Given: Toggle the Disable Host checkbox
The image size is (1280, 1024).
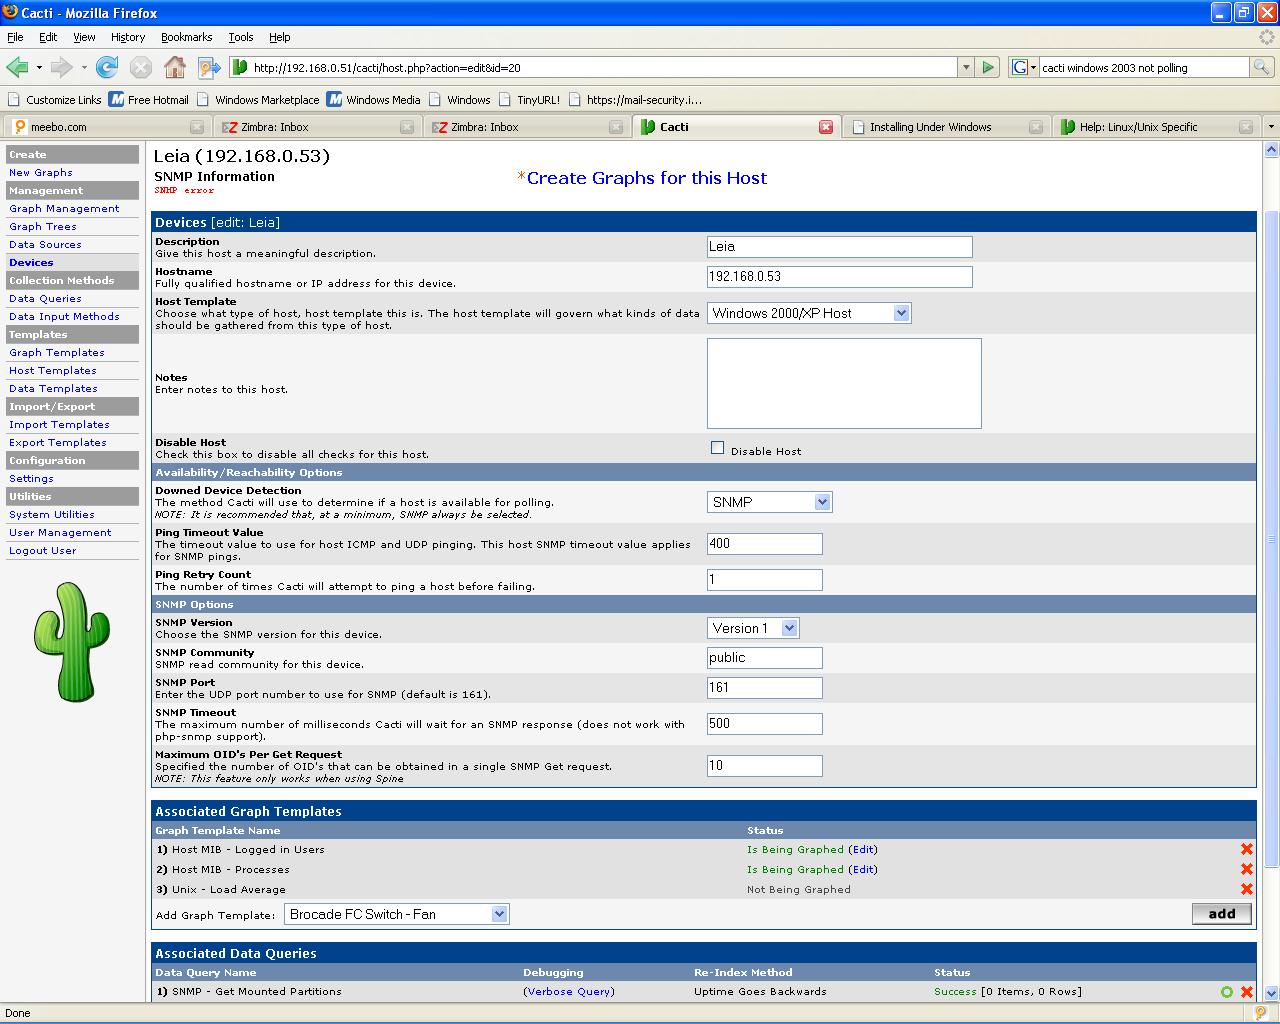Looking at the screenshot, I should [x=717, y=448].
